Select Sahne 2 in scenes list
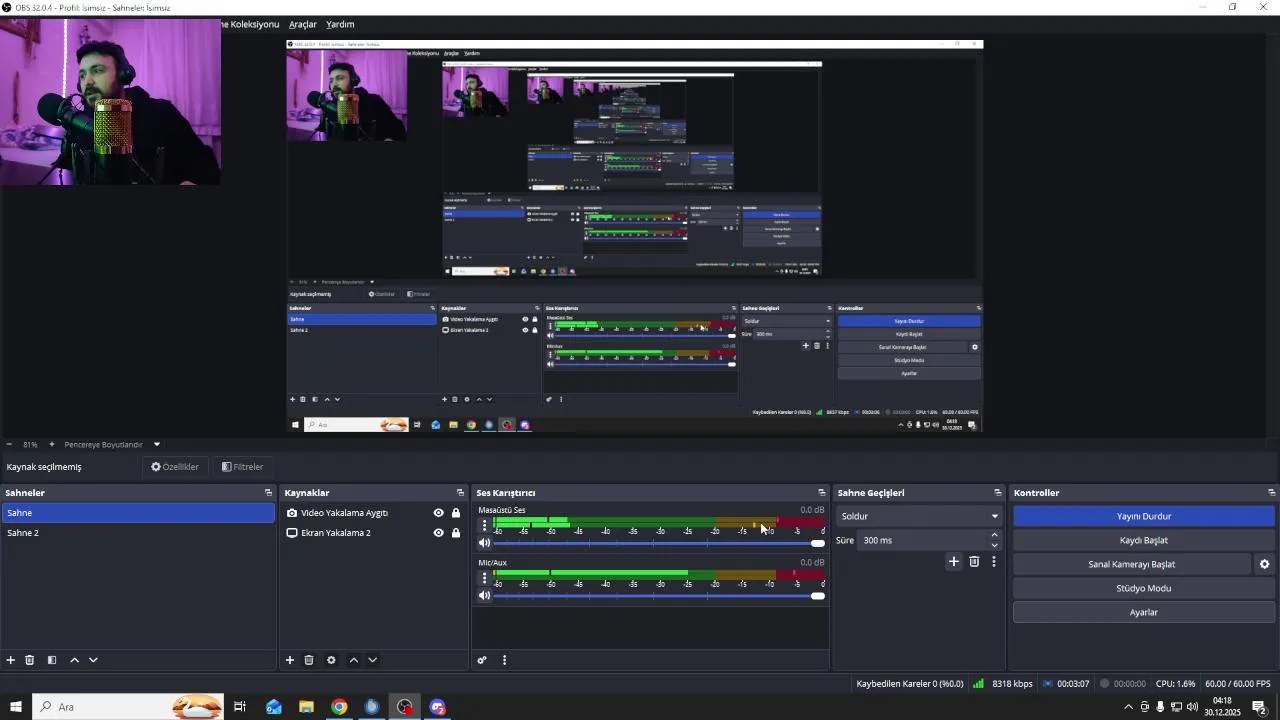This screenshot has width=1280, height=720. (138, 533)
